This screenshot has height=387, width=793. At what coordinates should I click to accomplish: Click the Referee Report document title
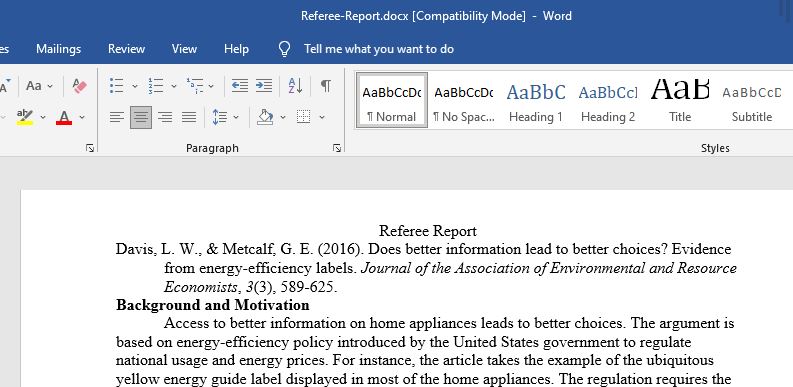428,231
